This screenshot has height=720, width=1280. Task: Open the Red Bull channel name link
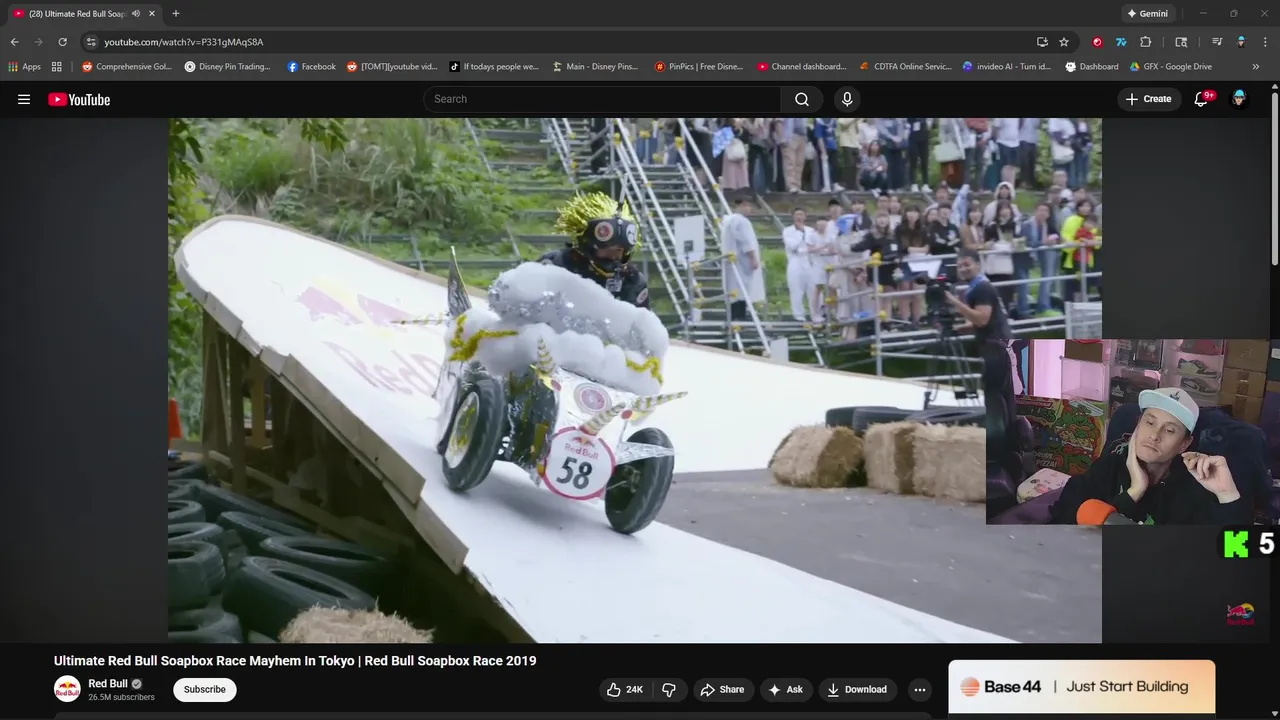pos(108,684)
